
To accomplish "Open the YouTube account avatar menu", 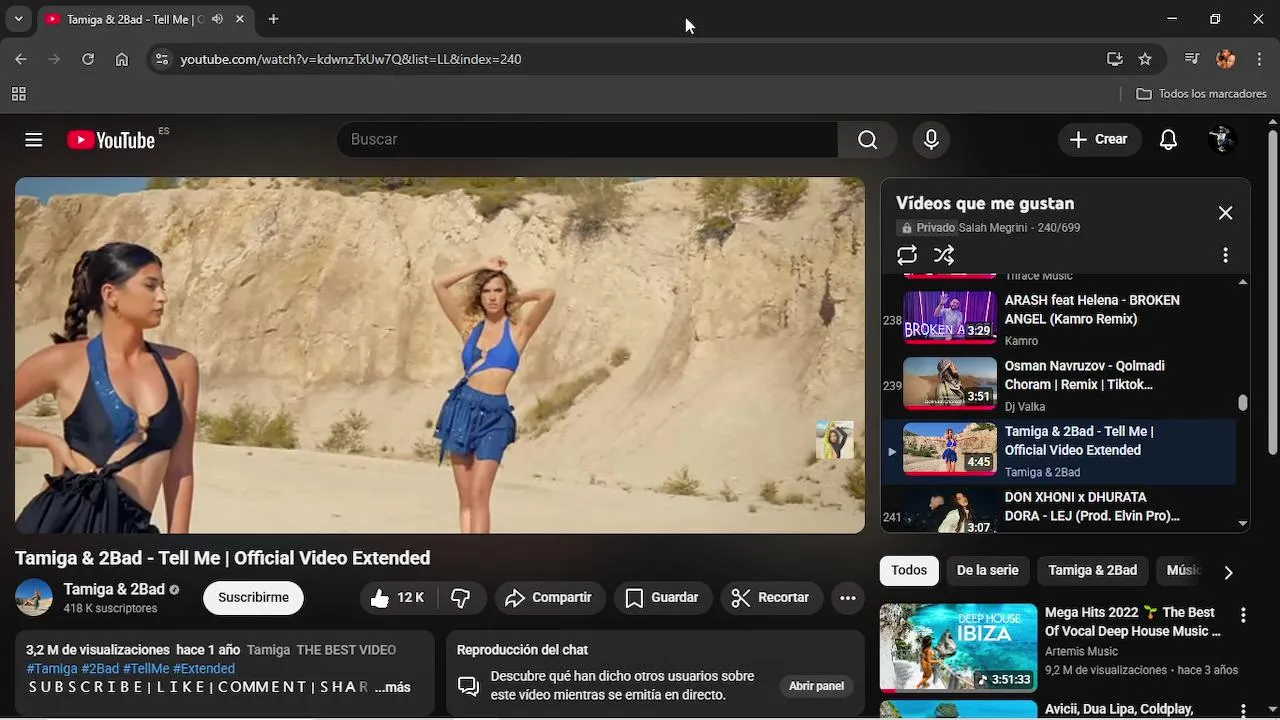I will (x=1222, y=140).
